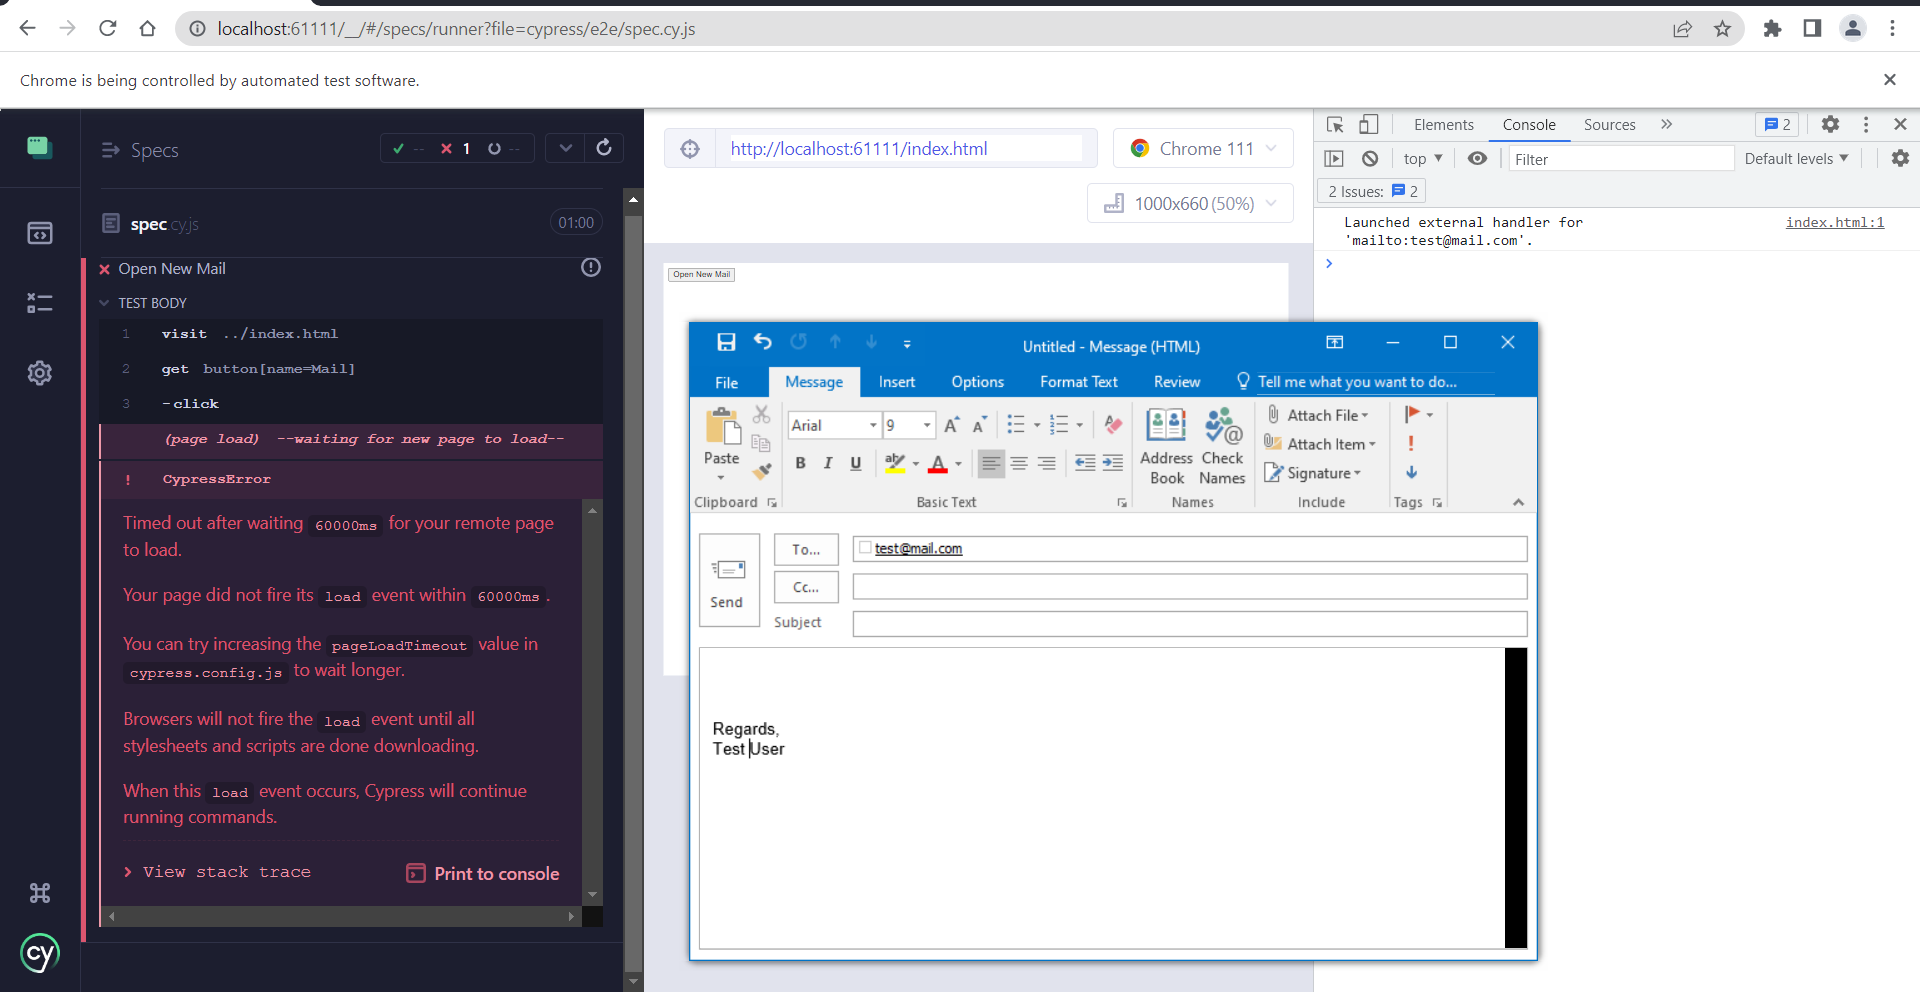Switch to the Insert ribbon tab
This screenshot has height=992, width=1920.
(896, 382)
